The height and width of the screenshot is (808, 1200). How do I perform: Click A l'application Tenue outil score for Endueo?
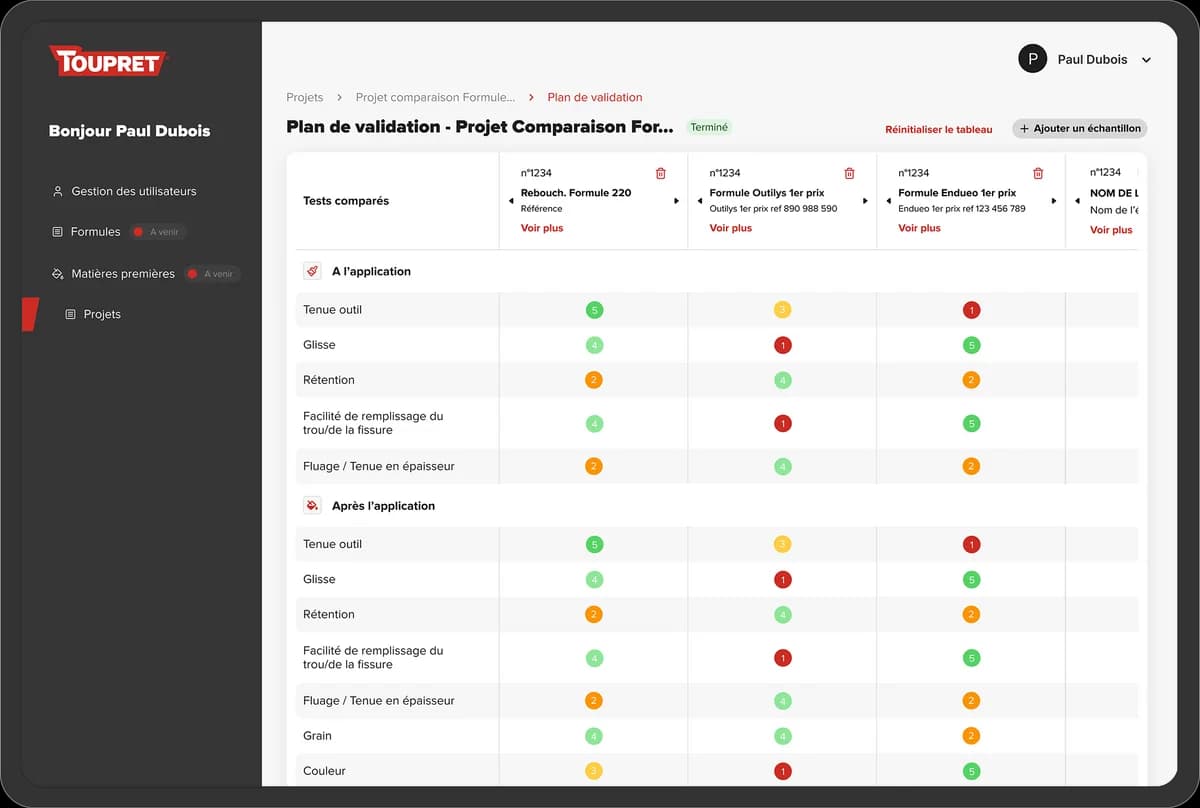tap(971, 310)
